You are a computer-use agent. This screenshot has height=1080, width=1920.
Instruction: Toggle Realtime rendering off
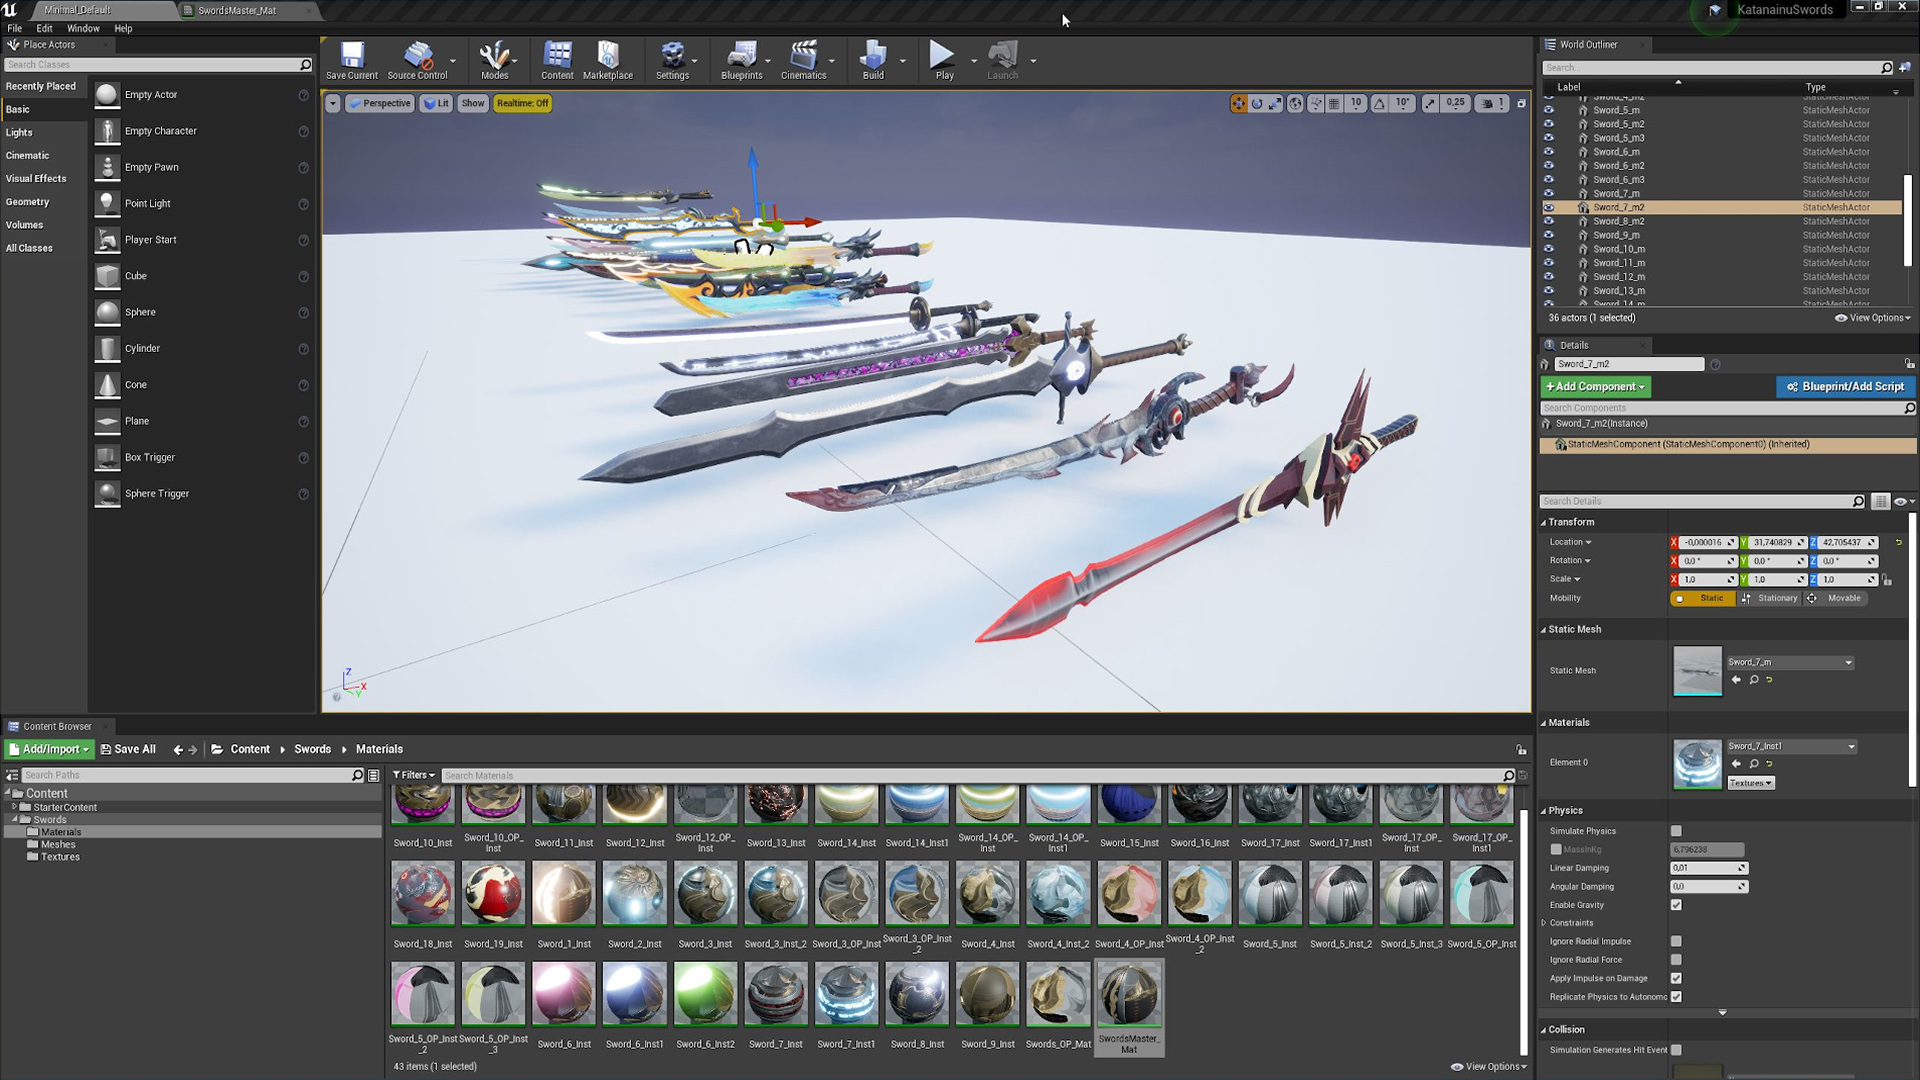click(522, 103)
